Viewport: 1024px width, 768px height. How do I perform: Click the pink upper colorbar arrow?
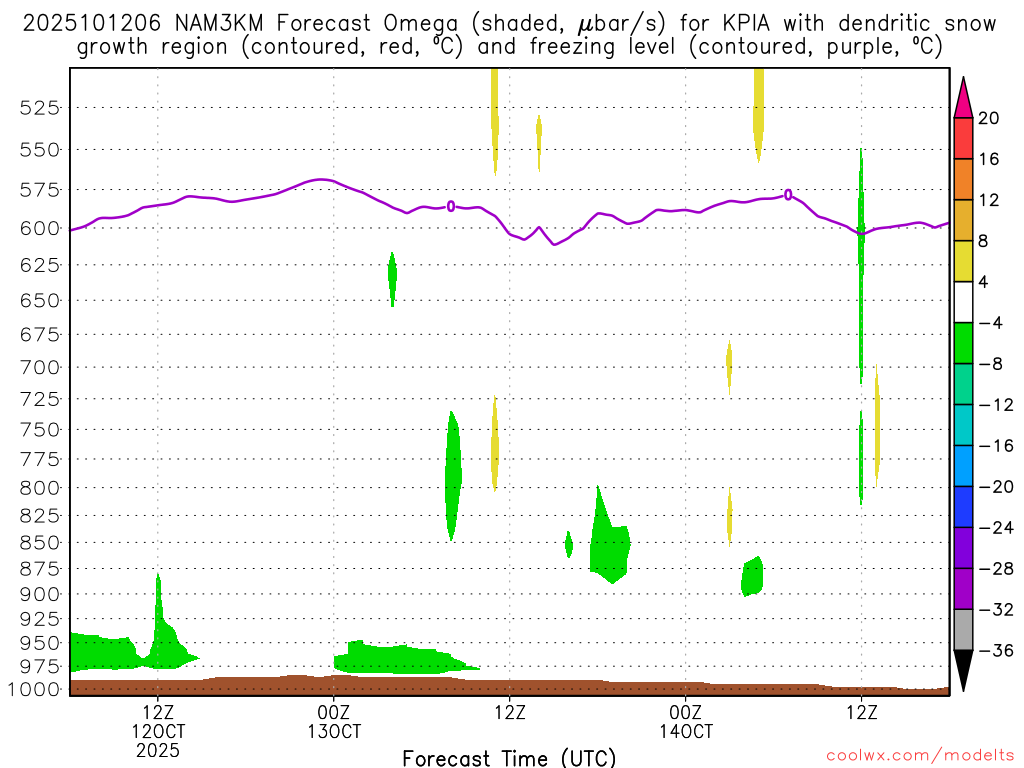point(963,98)
